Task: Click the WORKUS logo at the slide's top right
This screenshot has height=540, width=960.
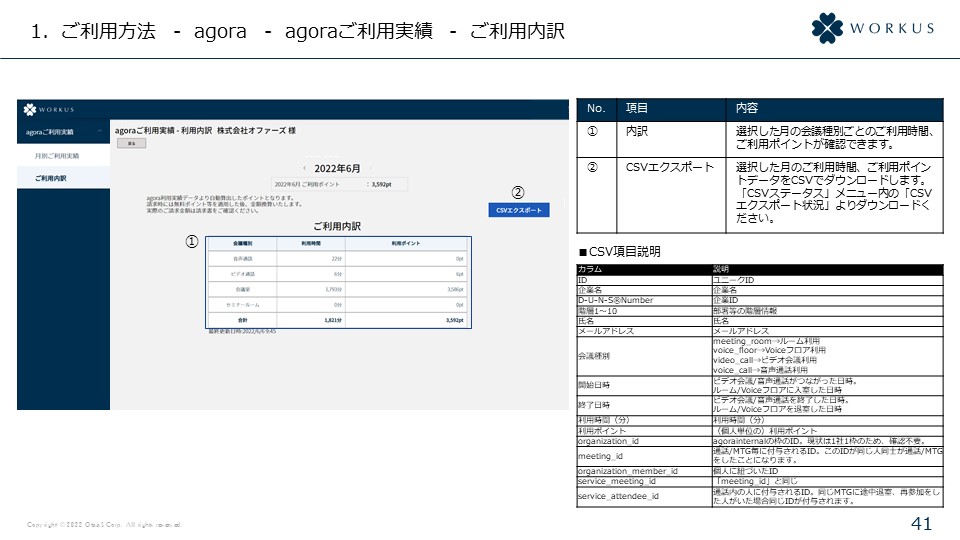Action: point(873,28)
